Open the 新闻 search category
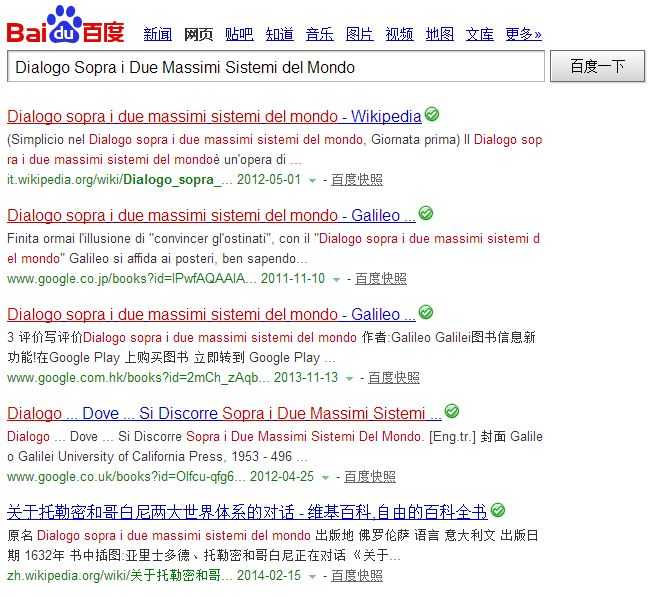 tap(157, 34)
